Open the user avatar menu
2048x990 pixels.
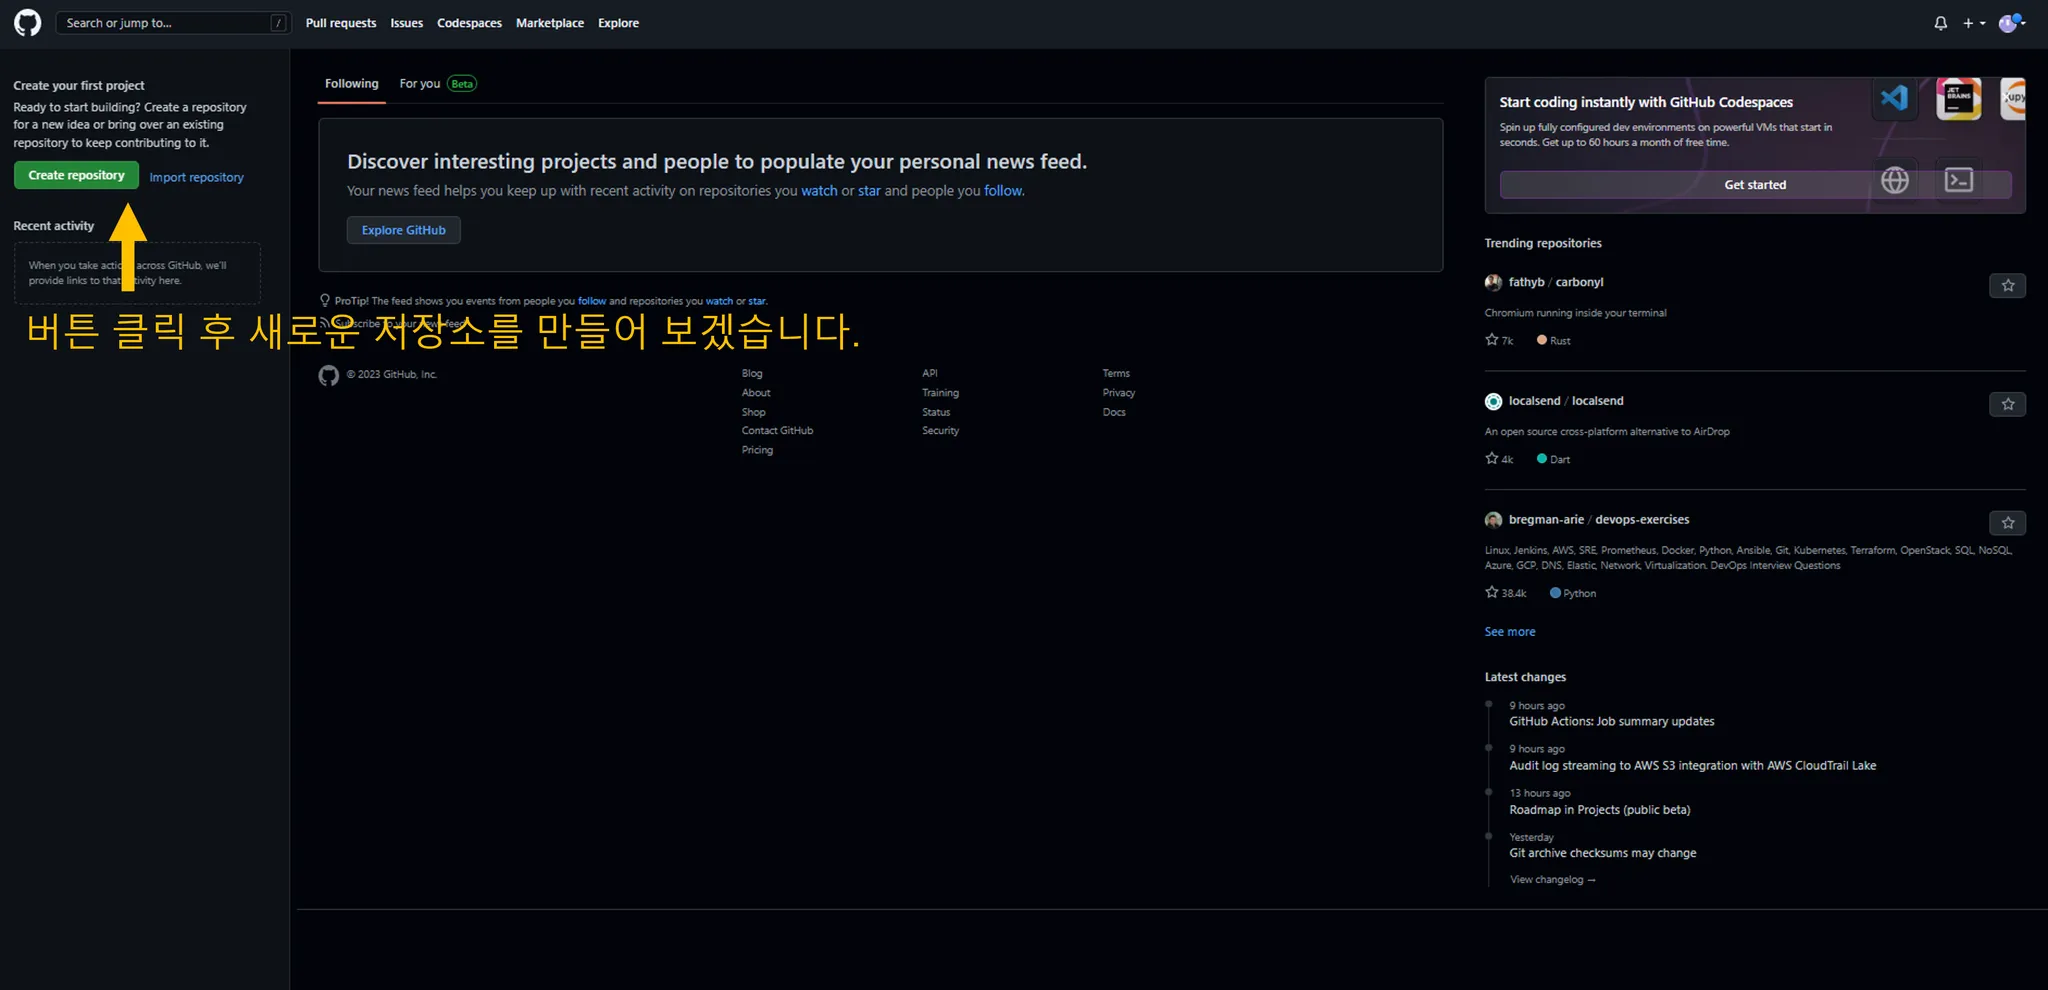click(x=2011, y=23)
